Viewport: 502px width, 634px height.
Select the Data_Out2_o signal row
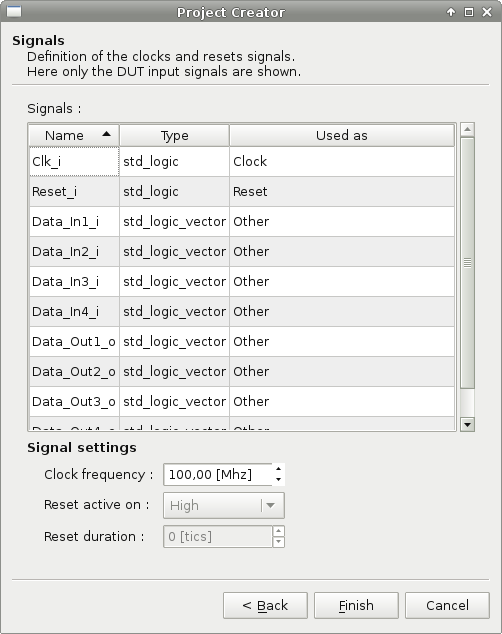242,371
